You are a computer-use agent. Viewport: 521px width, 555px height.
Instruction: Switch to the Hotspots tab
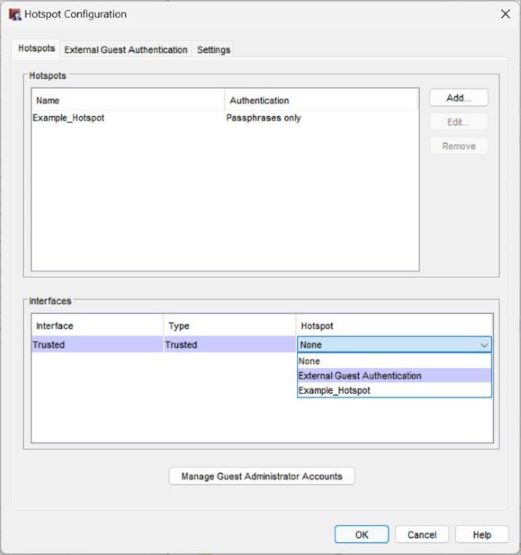(36, 48)
